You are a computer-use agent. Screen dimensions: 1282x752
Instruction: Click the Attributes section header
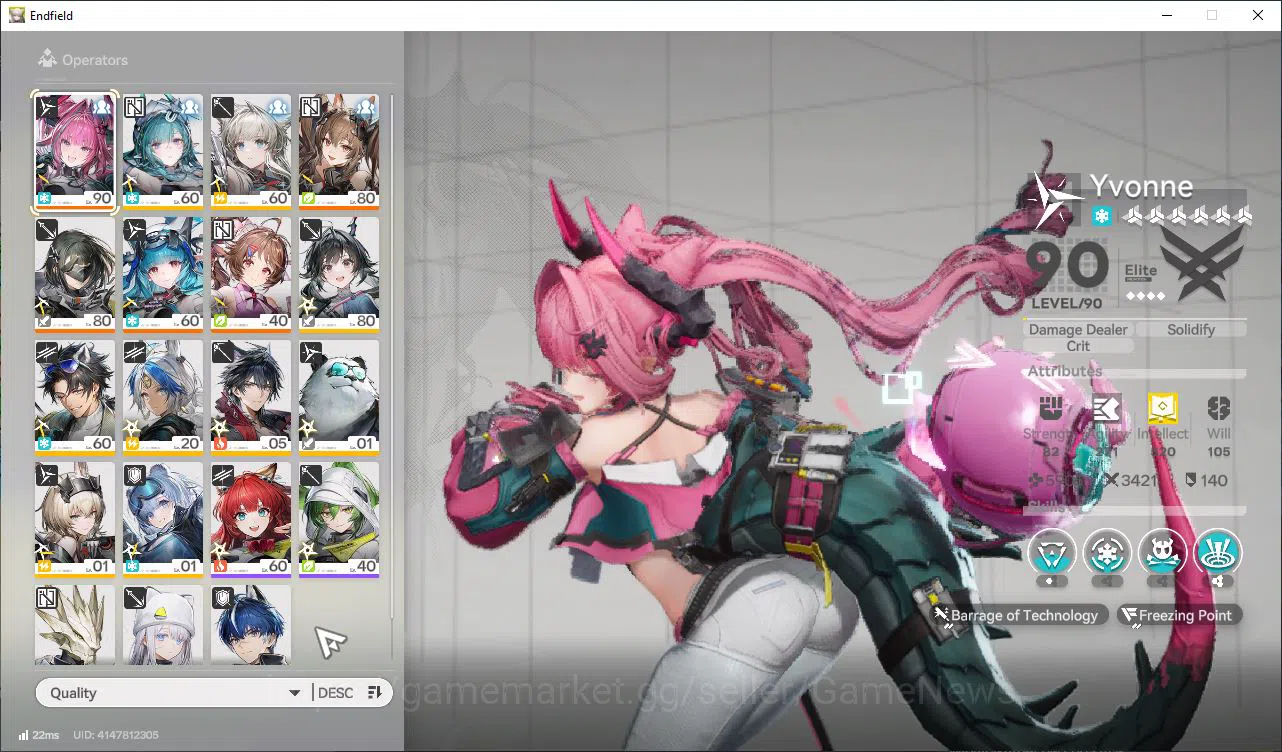click(1065, 371)
